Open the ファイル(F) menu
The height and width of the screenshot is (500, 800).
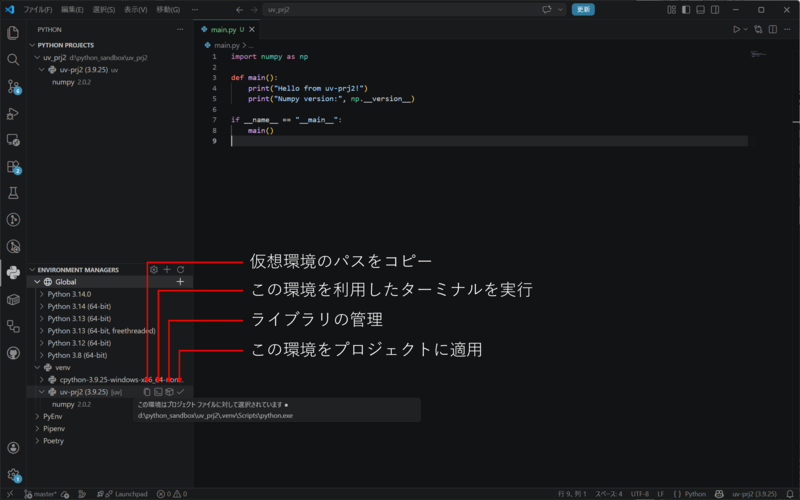38,10
